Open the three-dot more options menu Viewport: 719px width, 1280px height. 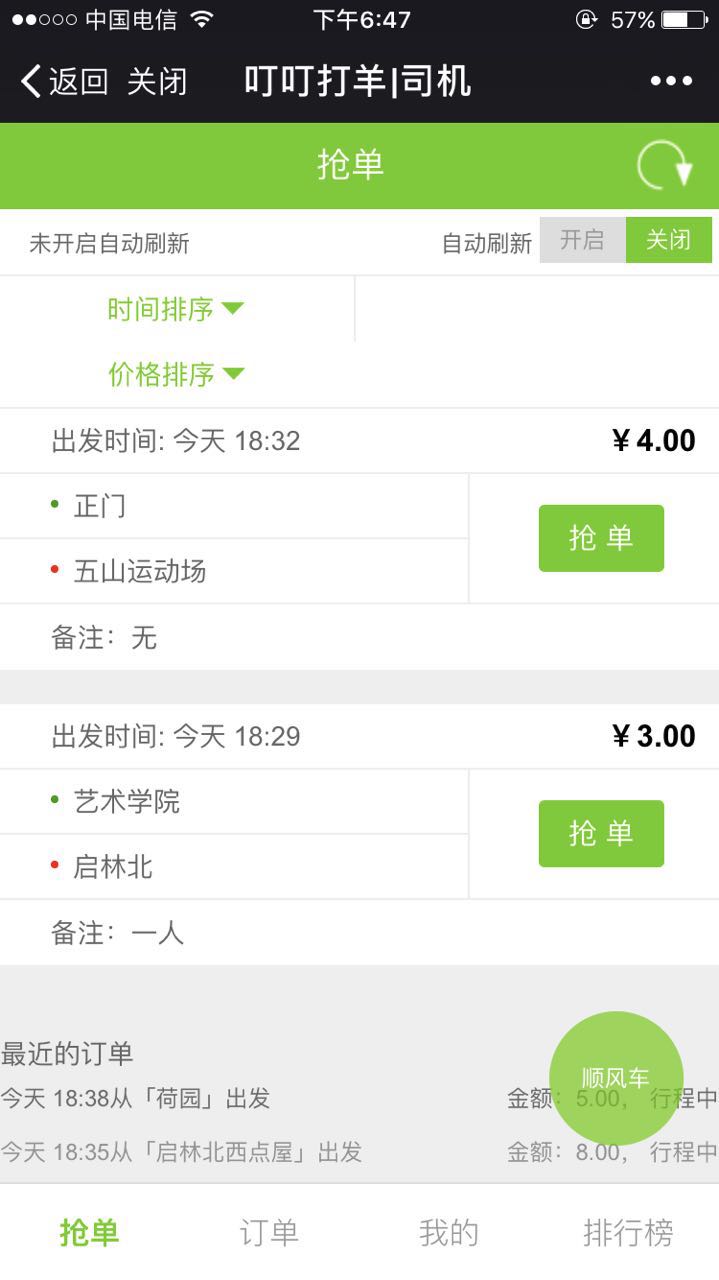click(671, 82)
